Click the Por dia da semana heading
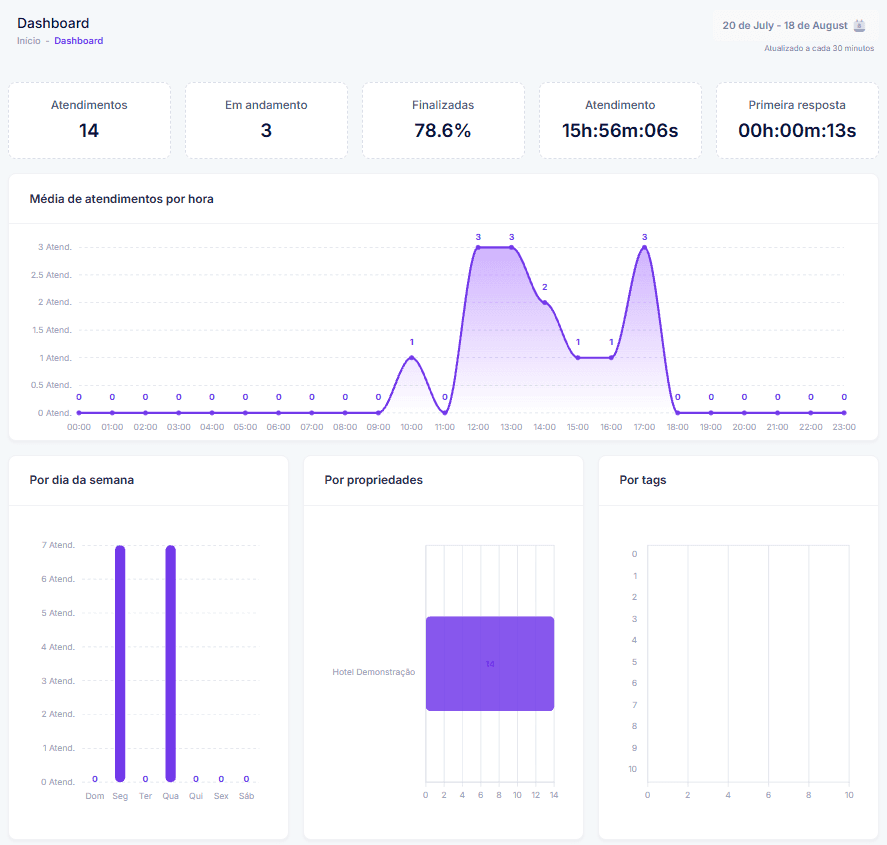The height and width of the screenshot is (845, 887). [x=82, y=480]
